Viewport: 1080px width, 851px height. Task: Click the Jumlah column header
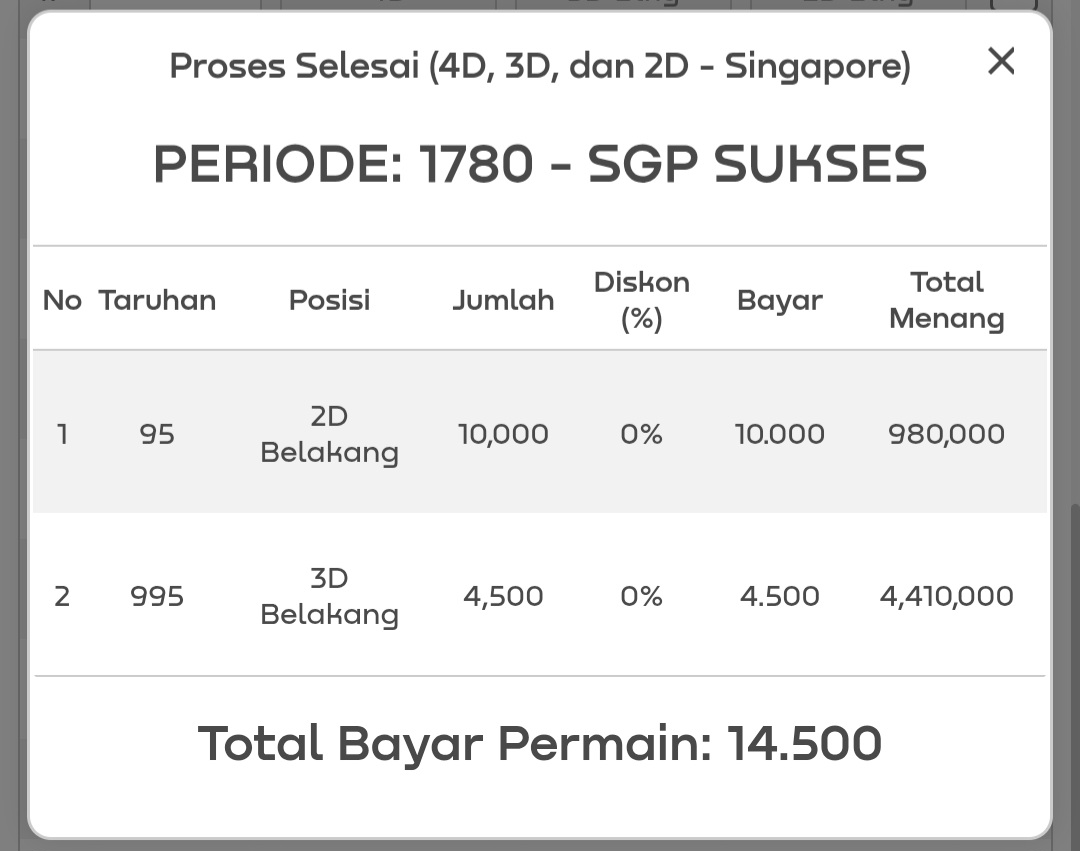(x=503, y=300)
